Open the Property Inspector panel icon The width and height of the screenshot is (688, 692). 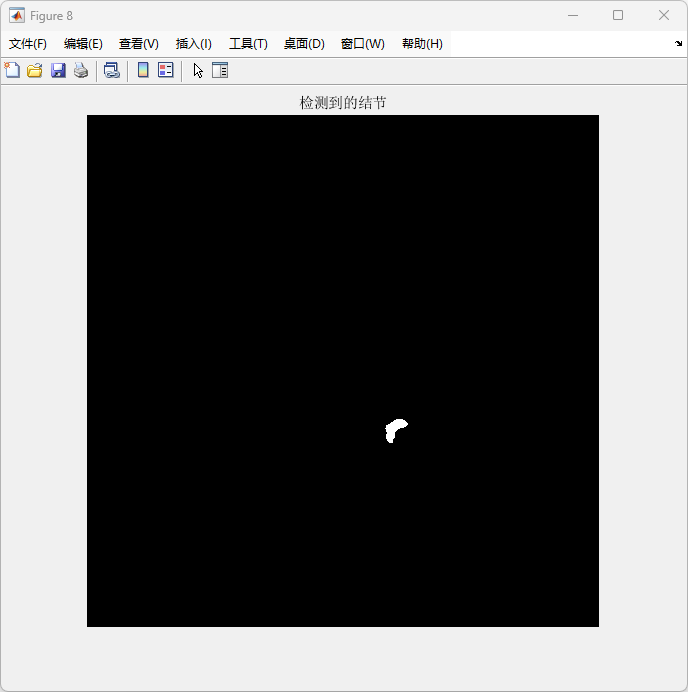(220, 70)
